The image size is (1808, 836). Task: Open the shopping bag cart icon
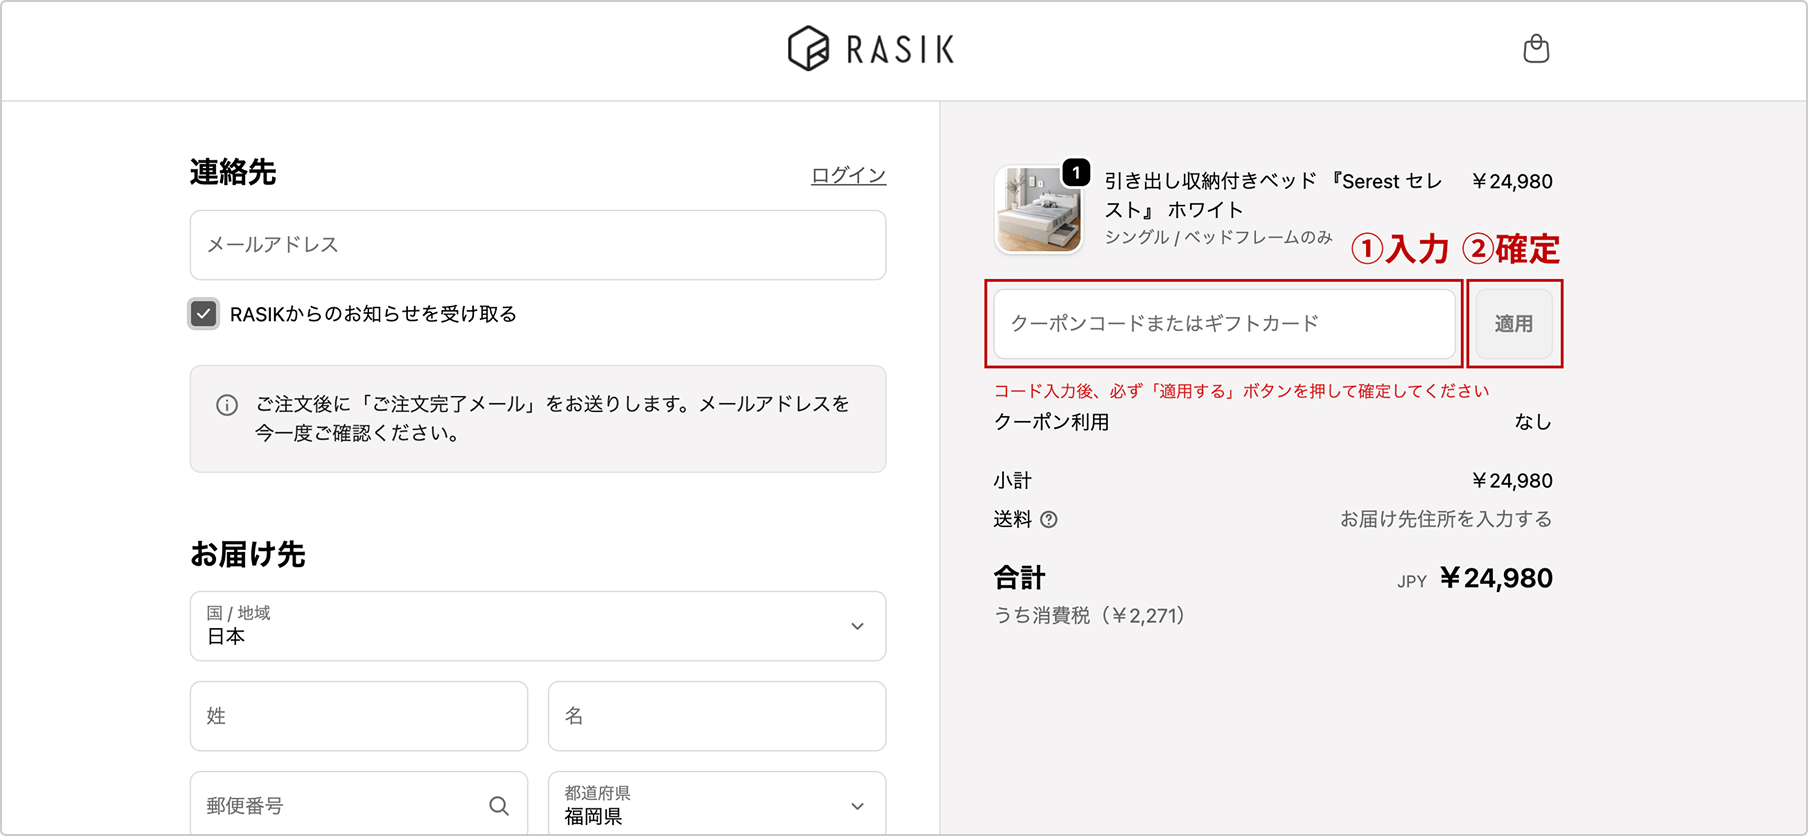[x=1536, y=49]
